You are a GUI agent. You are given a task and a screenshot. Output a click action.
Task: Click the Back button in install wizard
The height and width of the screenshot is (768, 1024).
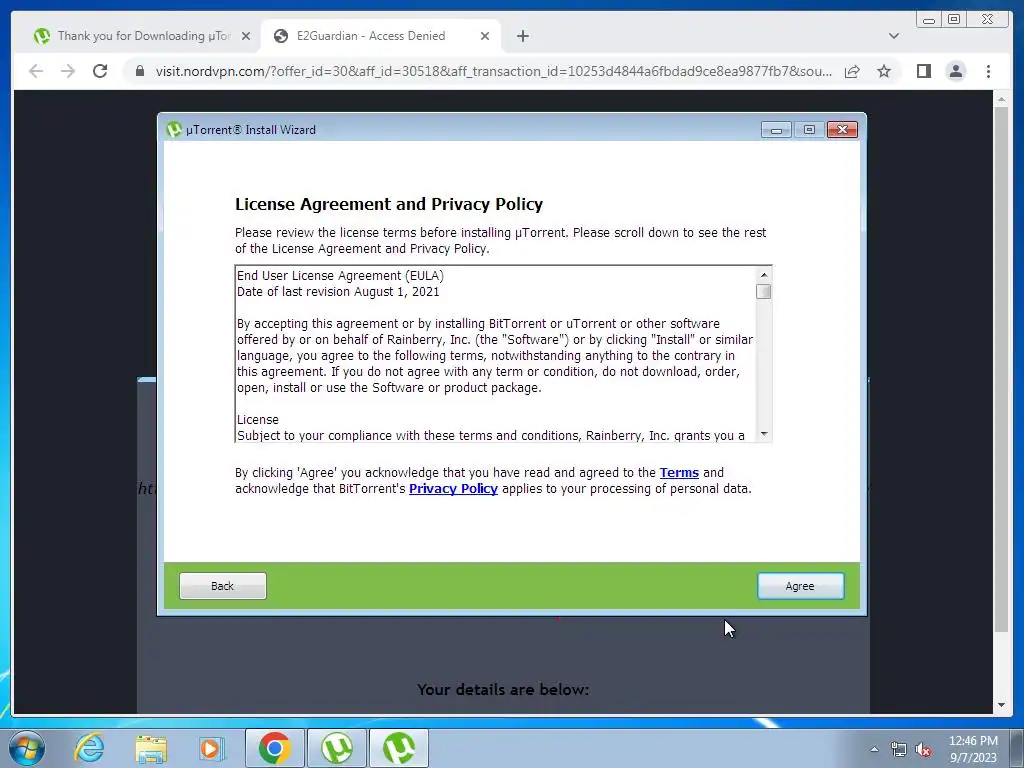(223, 586)
